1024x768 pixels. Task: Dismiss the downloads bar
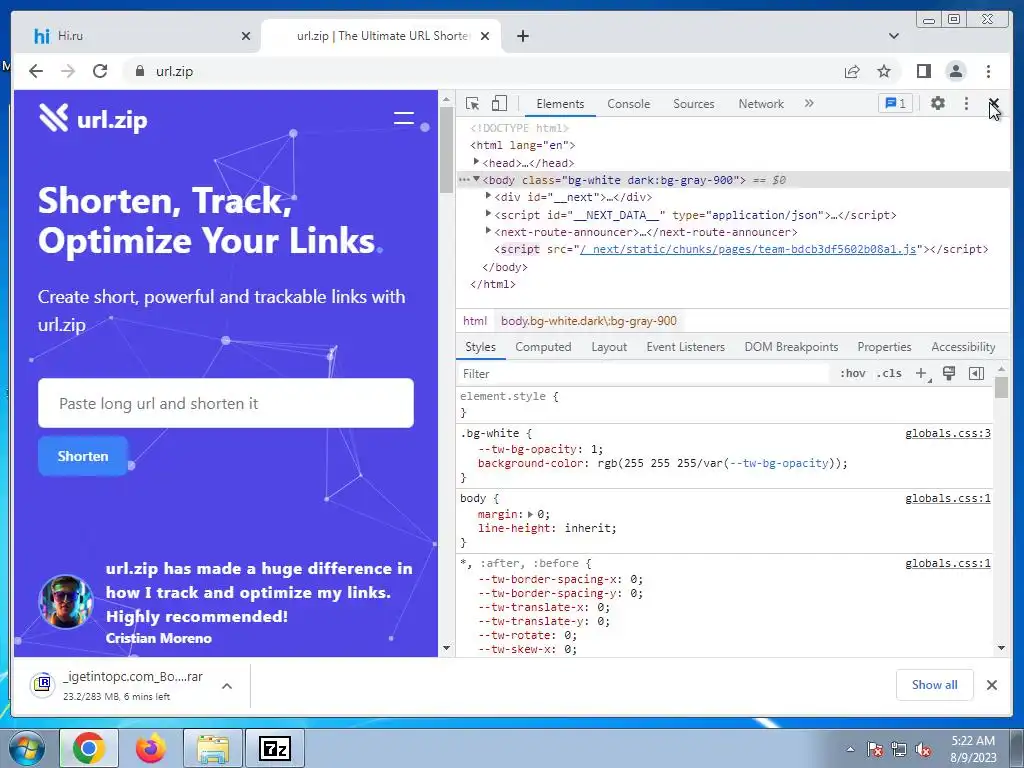pos(991,684)
